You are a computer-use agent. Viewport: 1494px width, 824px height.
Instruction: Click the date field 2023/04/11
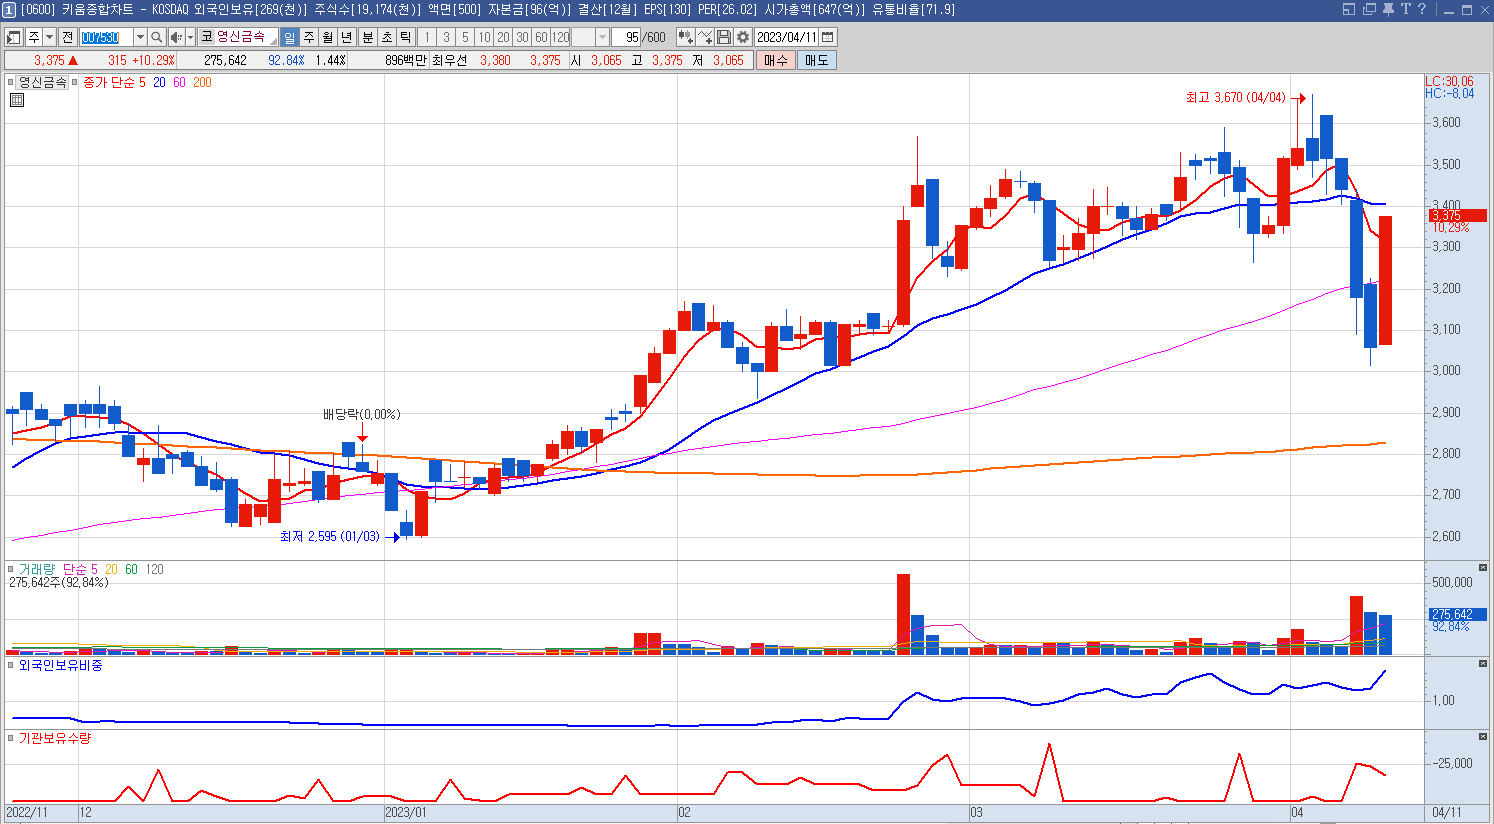(787, 37)
